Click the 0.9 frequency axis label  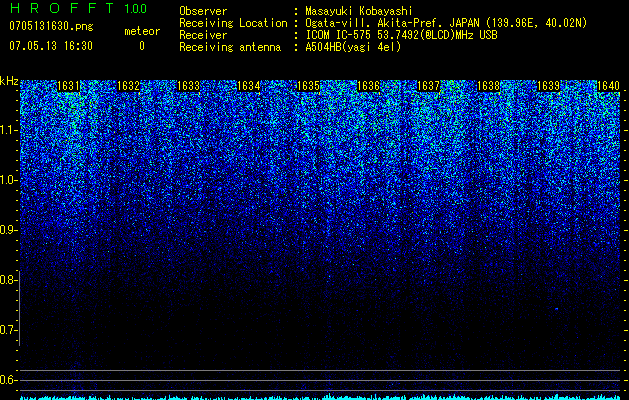tap(8, 230)
